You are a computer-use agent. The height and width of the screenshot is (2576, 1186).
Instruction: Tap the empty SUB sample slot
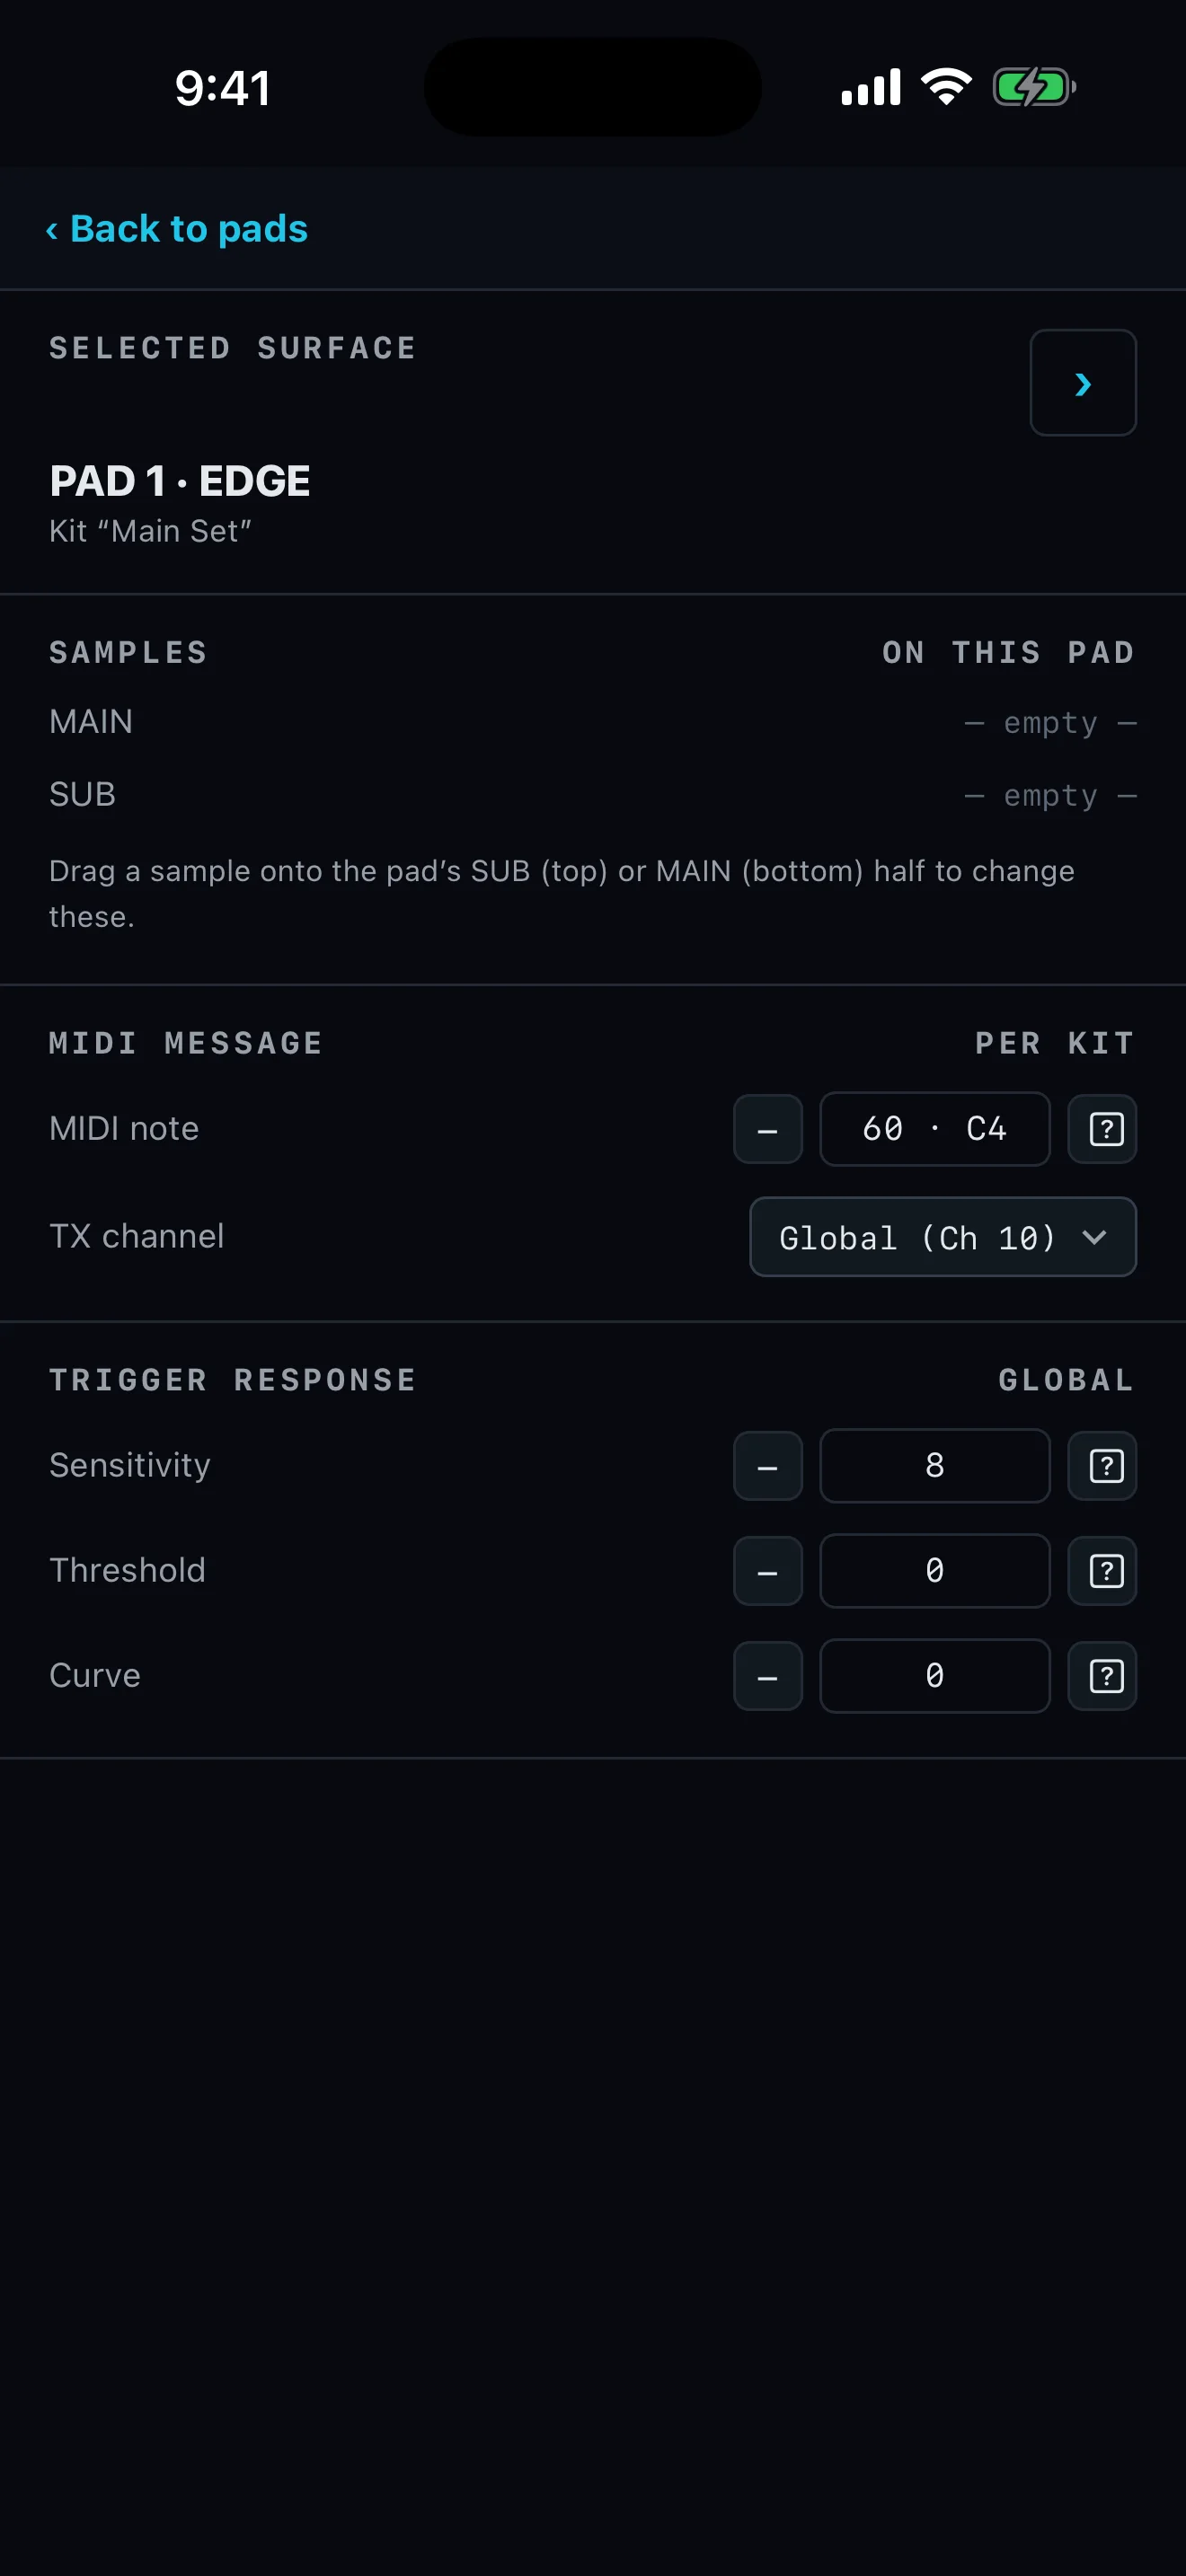[1050, 796]
